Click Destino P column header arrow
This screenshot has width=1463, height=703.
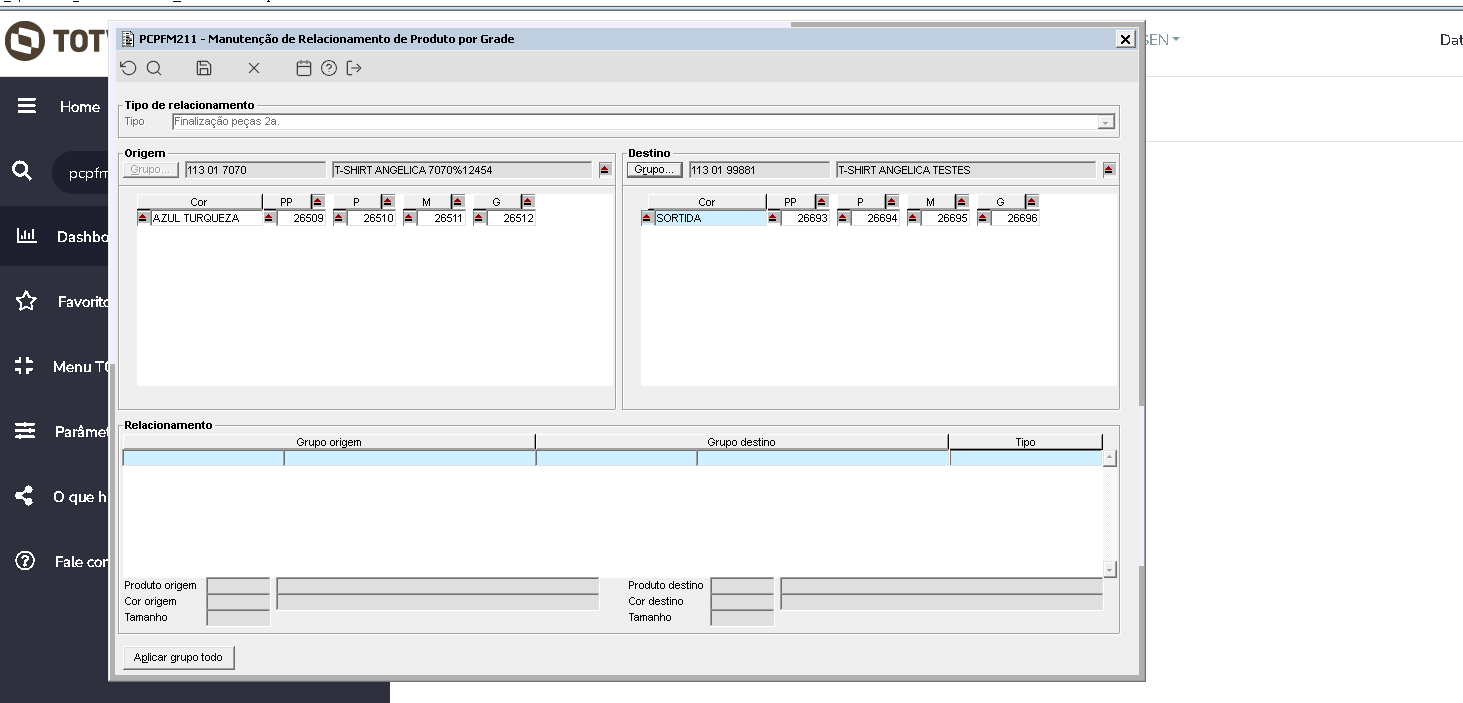click(891, 201)
